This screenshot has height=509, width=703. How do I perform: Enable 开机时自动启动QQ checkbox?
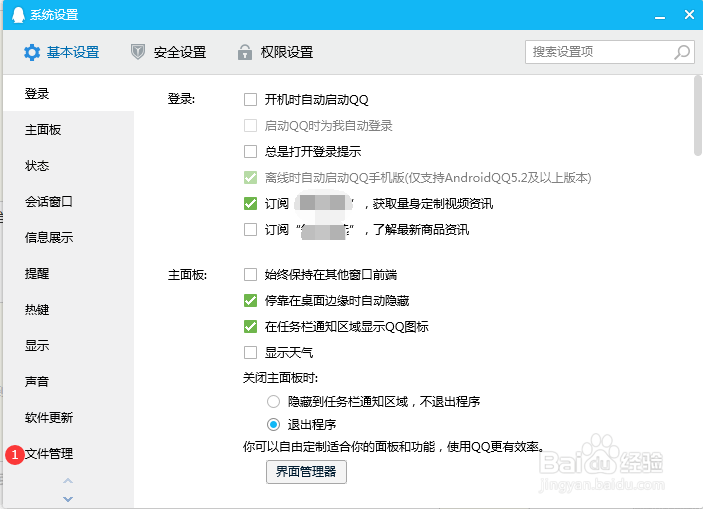point(250,100)
